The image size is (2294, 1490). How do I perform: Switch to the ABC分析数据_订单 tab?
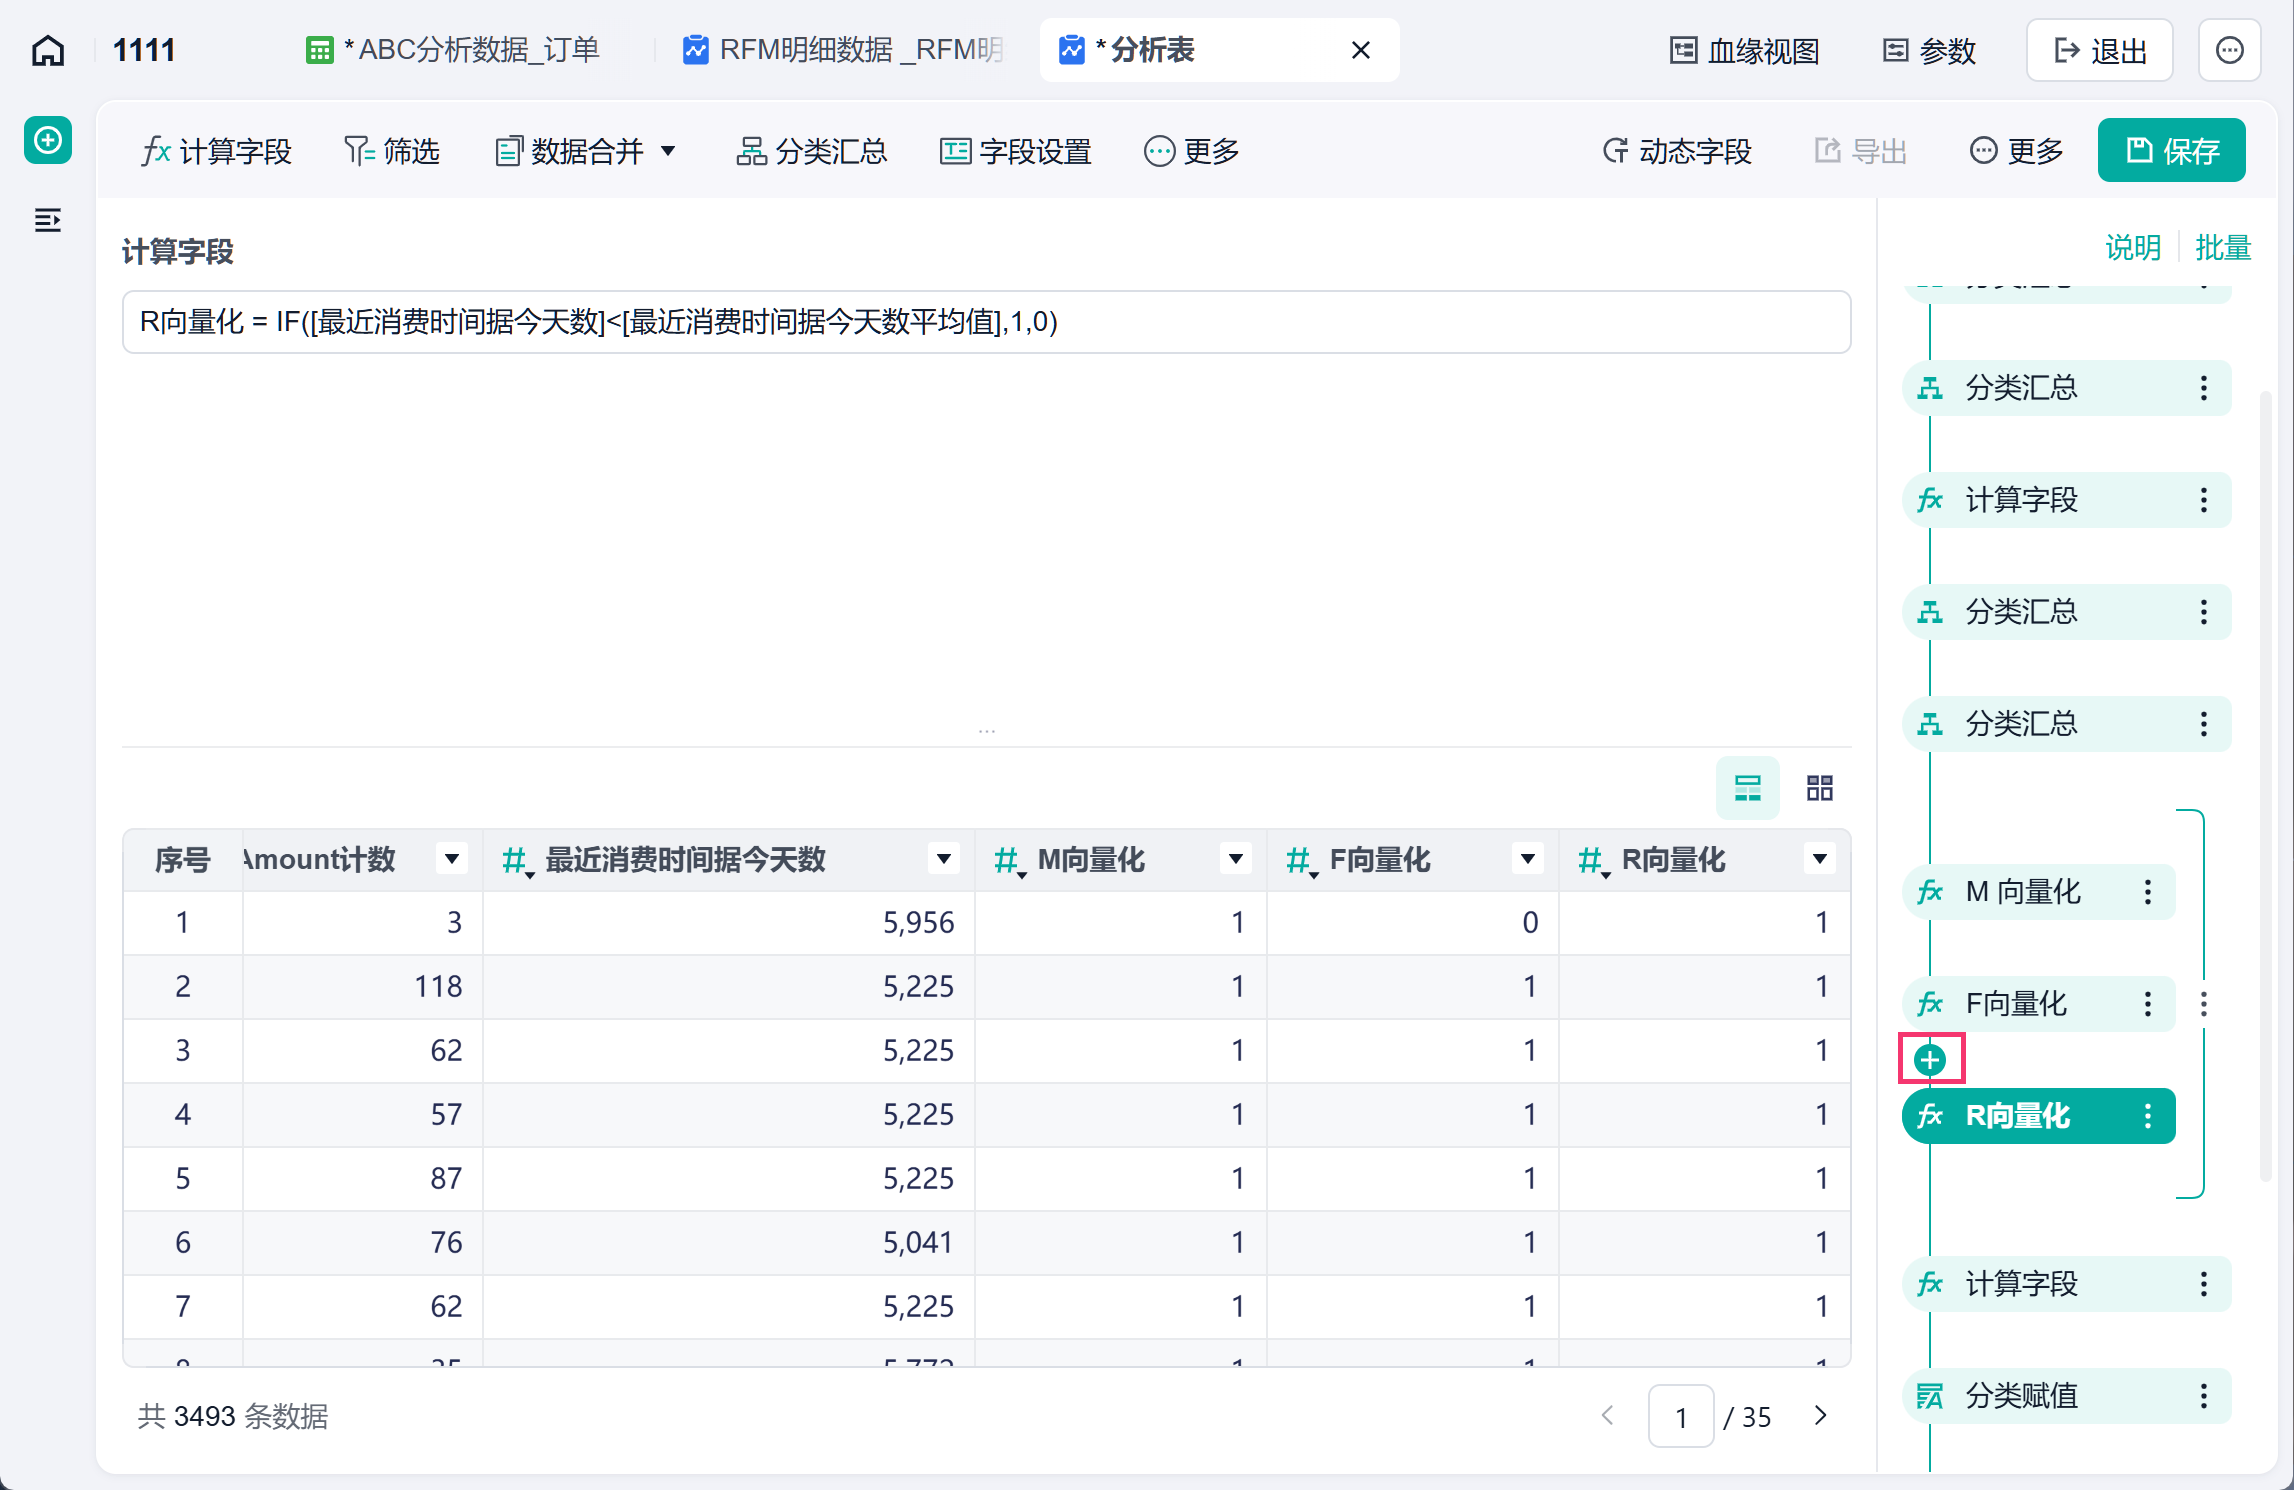pyautogui.click(x=453, y=50)
